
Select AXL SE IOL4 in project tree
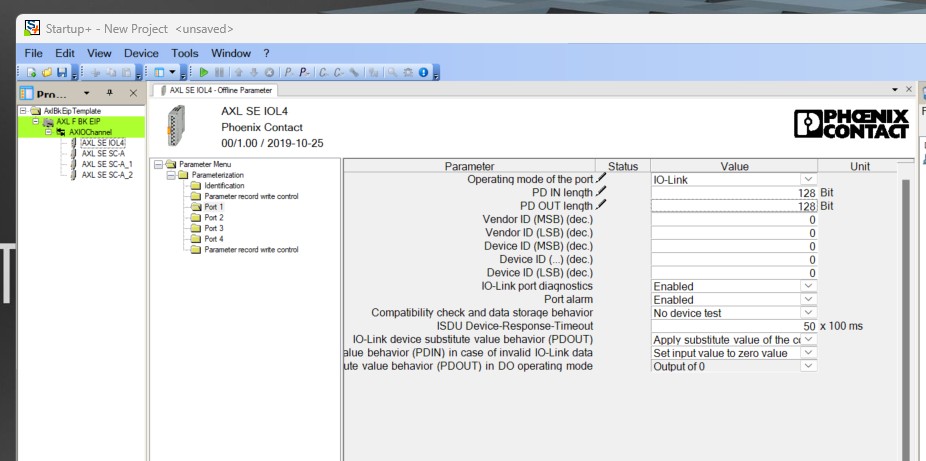[103, 143]
